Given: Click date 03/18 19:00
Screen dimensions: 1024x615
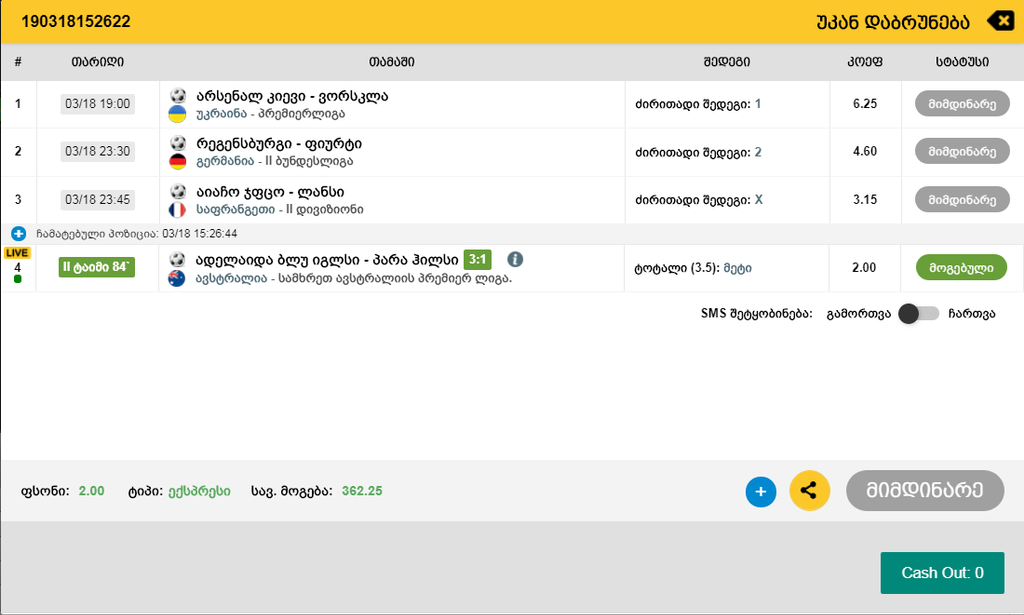Looking at the screenshot, I should pyautogui.click(x=97, y=104).
